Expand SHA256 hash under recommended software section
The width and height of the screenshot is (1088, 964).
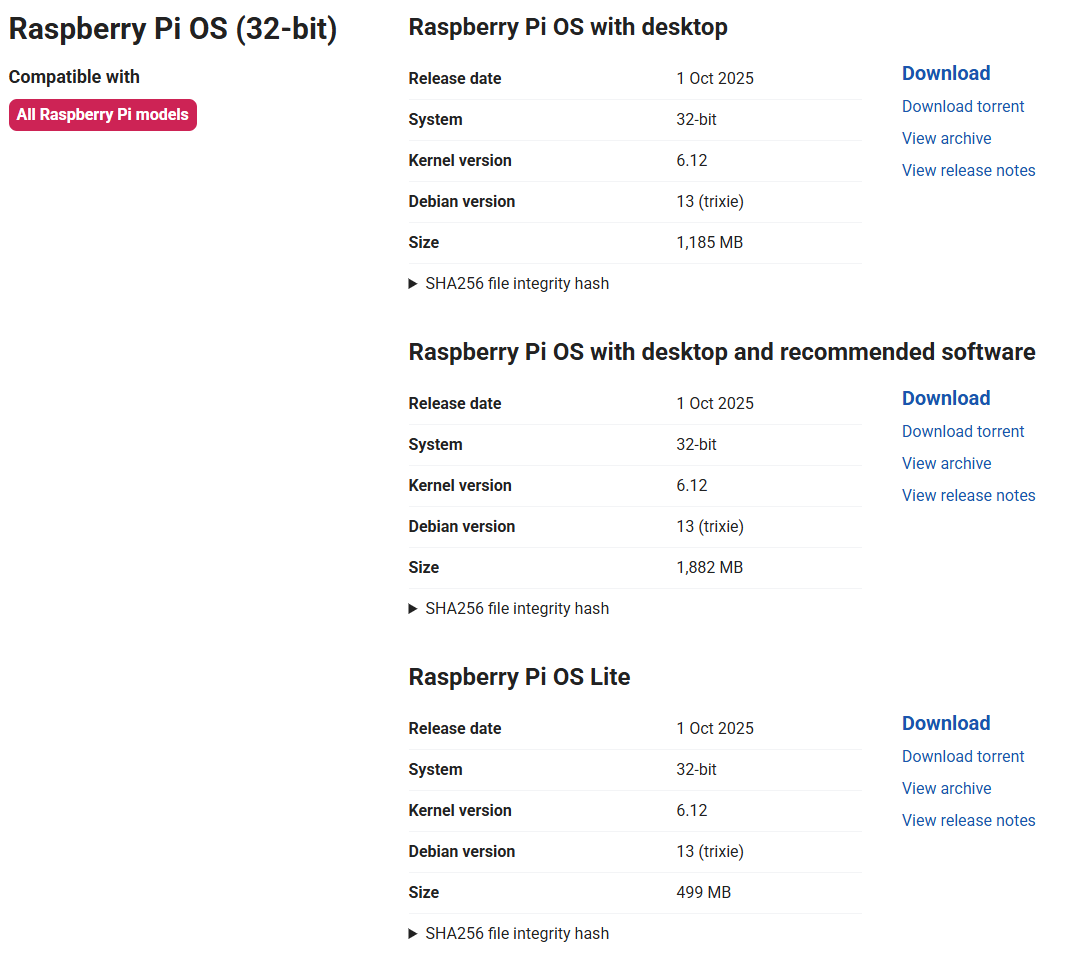(509, 609)
